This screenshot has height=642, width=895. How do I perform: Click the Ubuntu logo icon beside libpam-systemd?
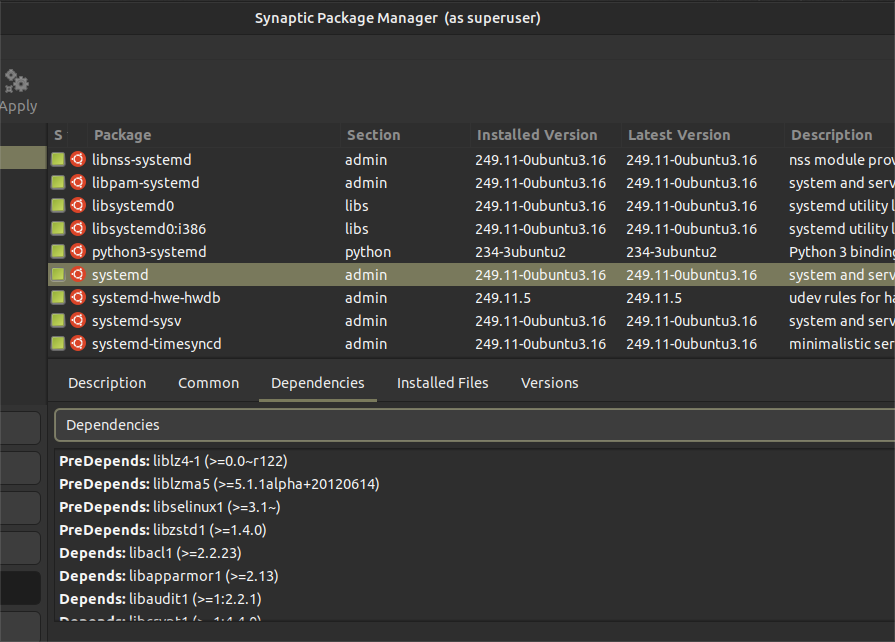[x=77, y=183]
